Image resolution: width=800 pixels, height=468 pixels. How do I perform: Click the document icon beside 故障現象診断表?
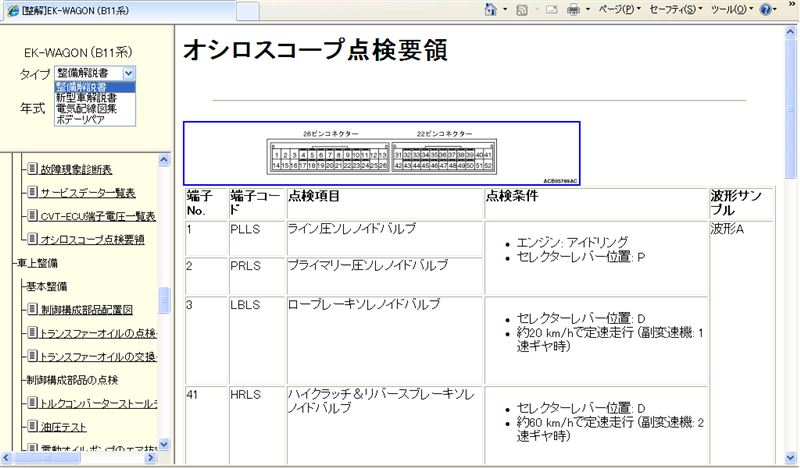pos(32,168)
